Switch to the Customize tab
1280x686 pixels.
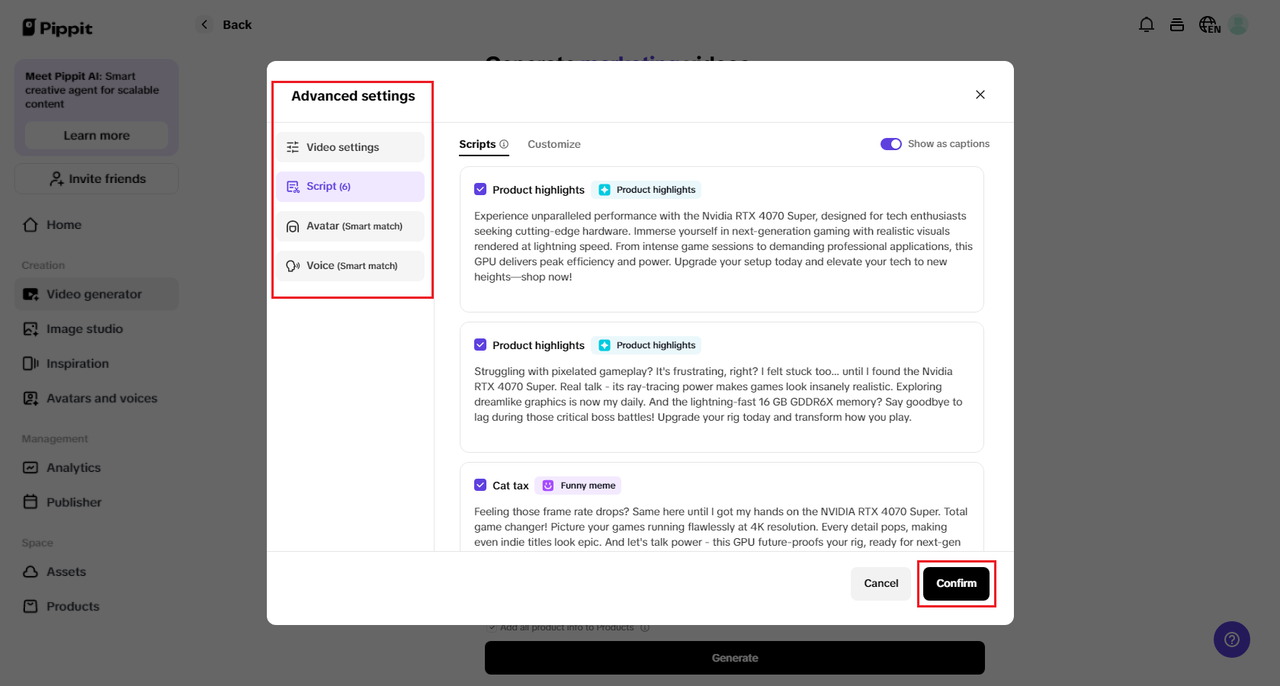click(x=554, y=143)
